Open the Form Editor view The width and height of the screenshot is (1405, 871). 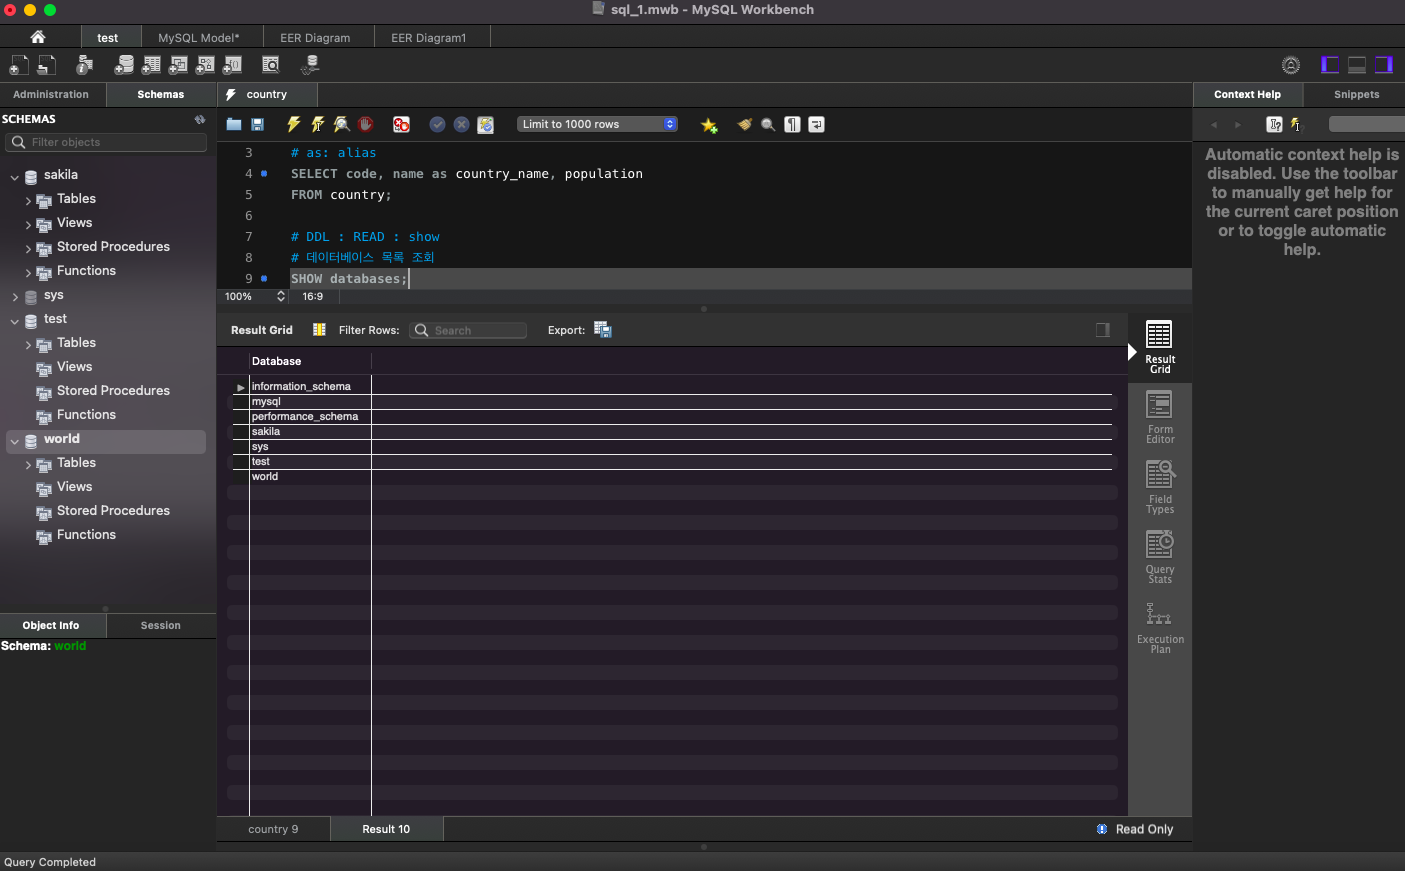pyautogui.click(x=1160, y=418)
